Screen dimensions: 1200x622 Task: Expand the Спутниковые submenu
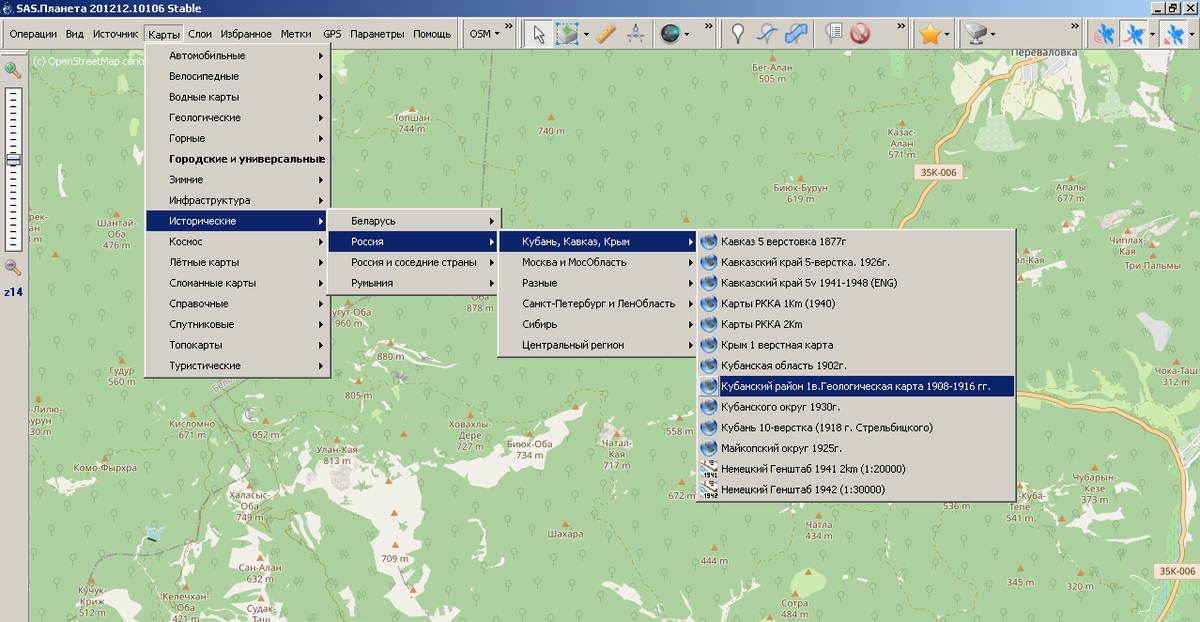coord(237,324)
